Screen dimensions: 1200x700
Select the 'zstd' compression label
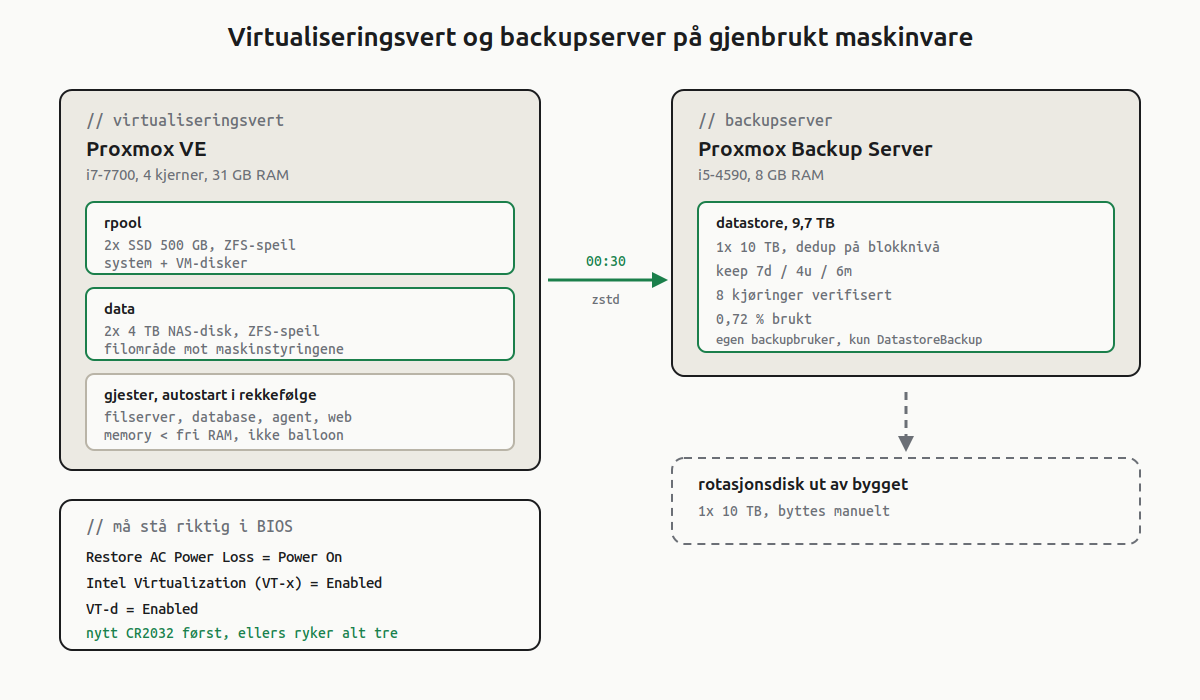click(606, 299)
